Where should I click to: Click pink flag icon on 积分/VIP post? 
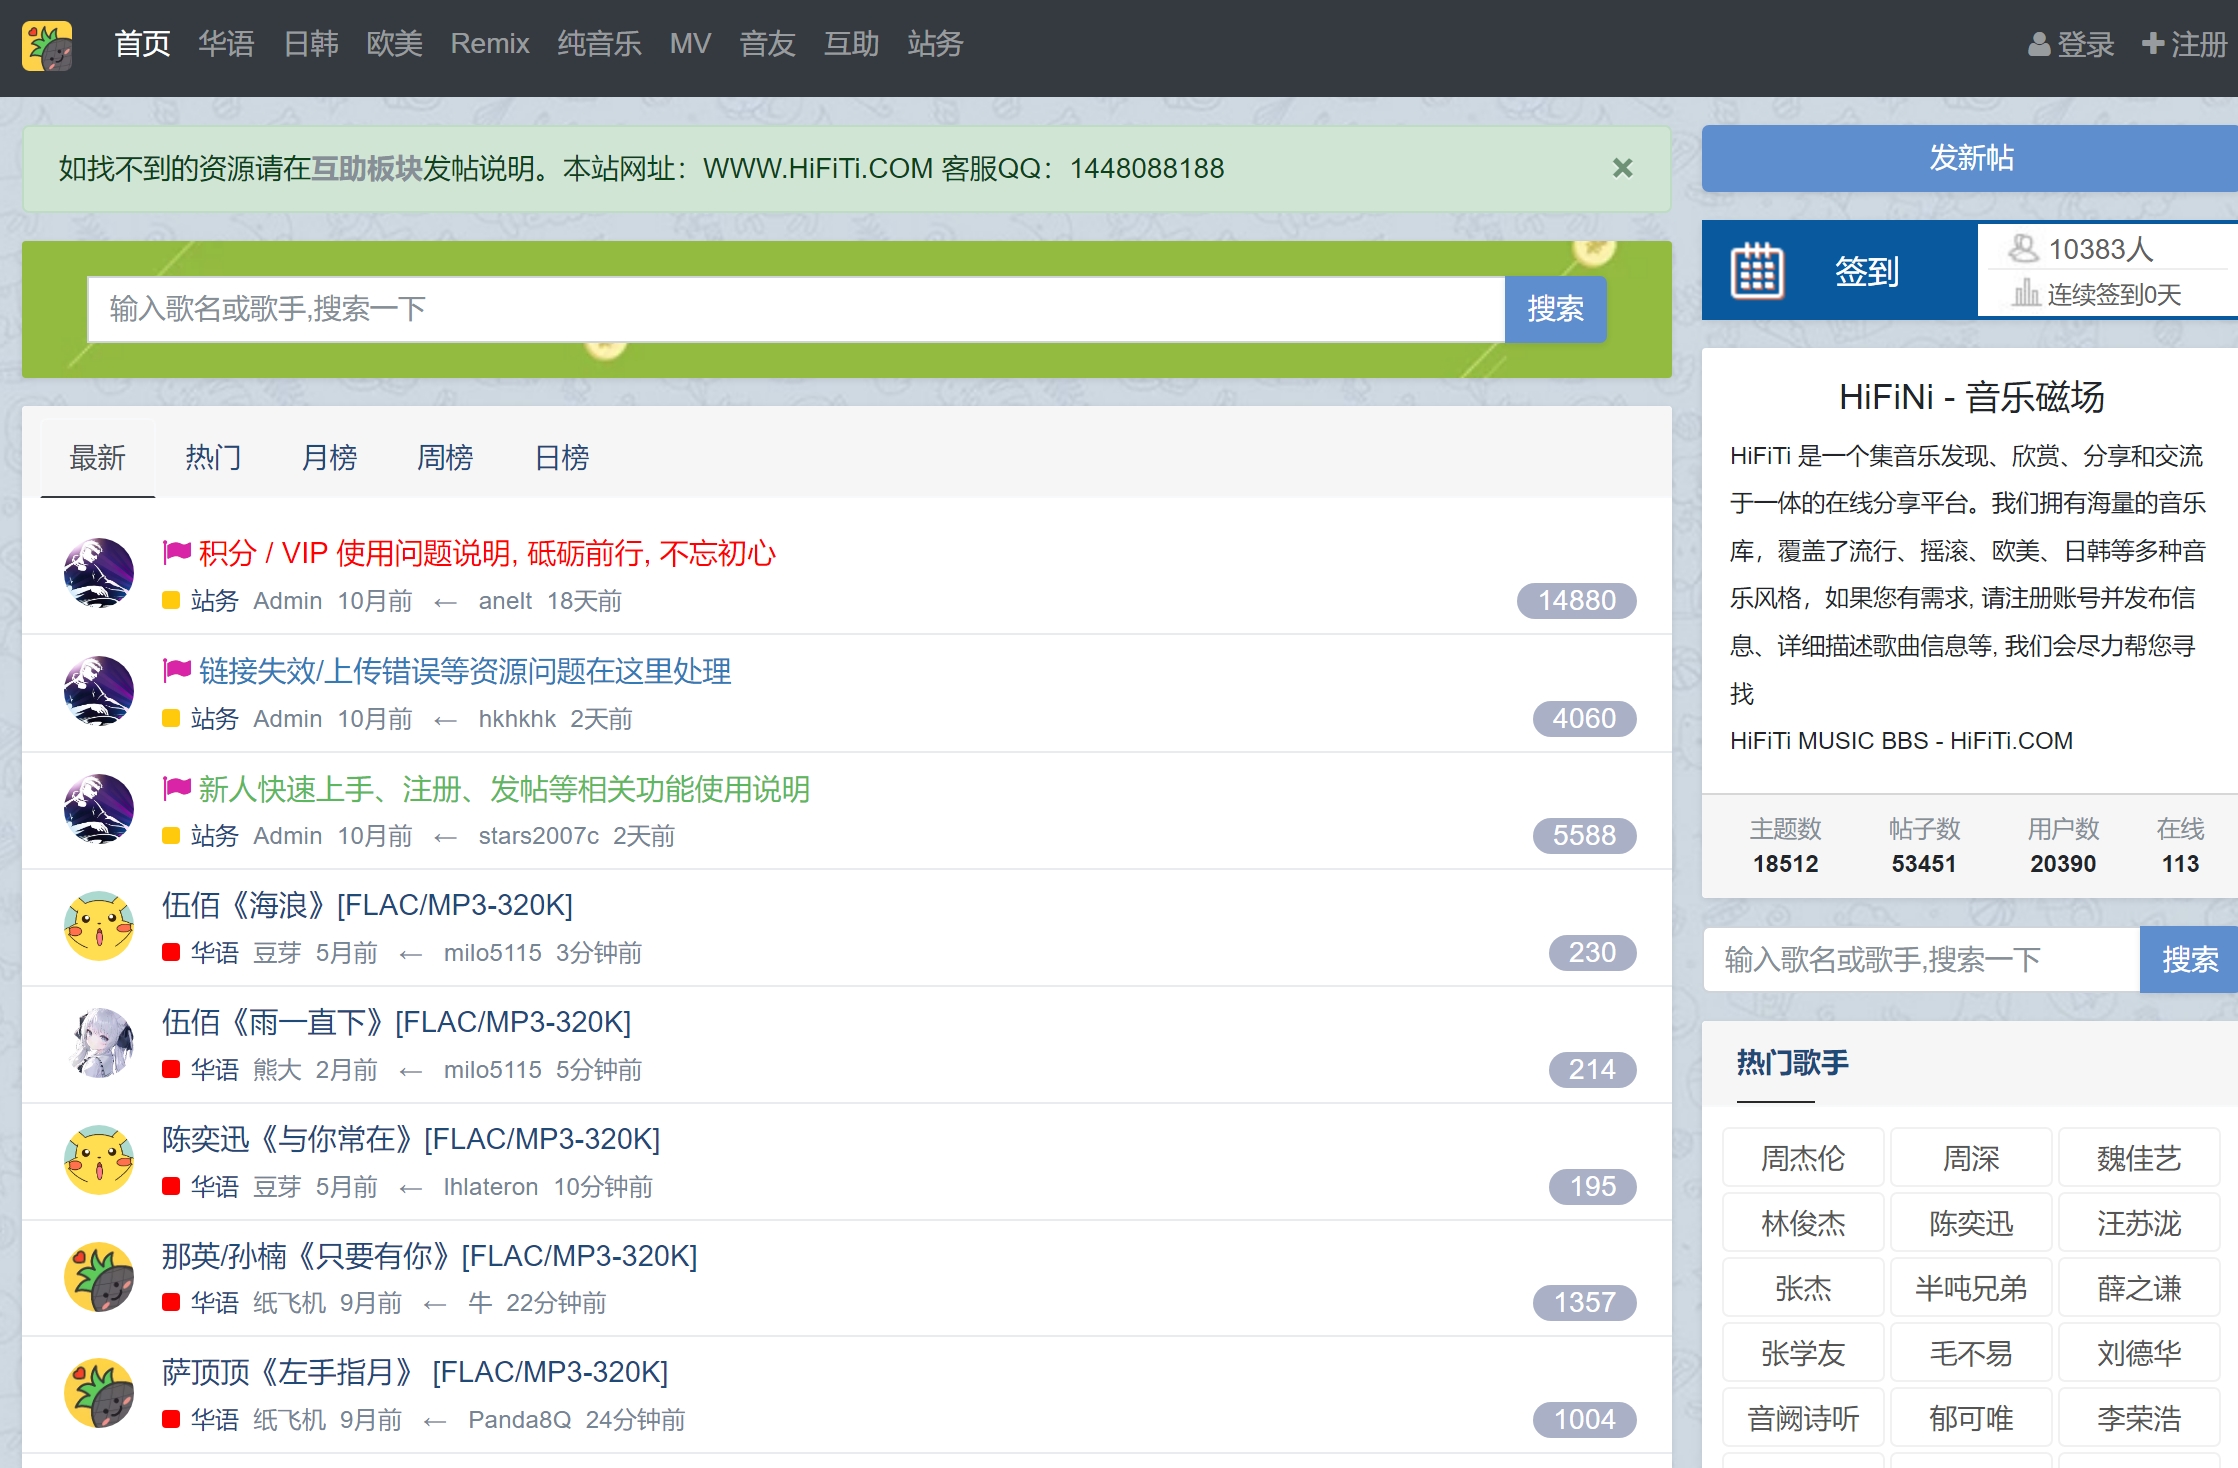pyautogui.click(x=177, y=552)
